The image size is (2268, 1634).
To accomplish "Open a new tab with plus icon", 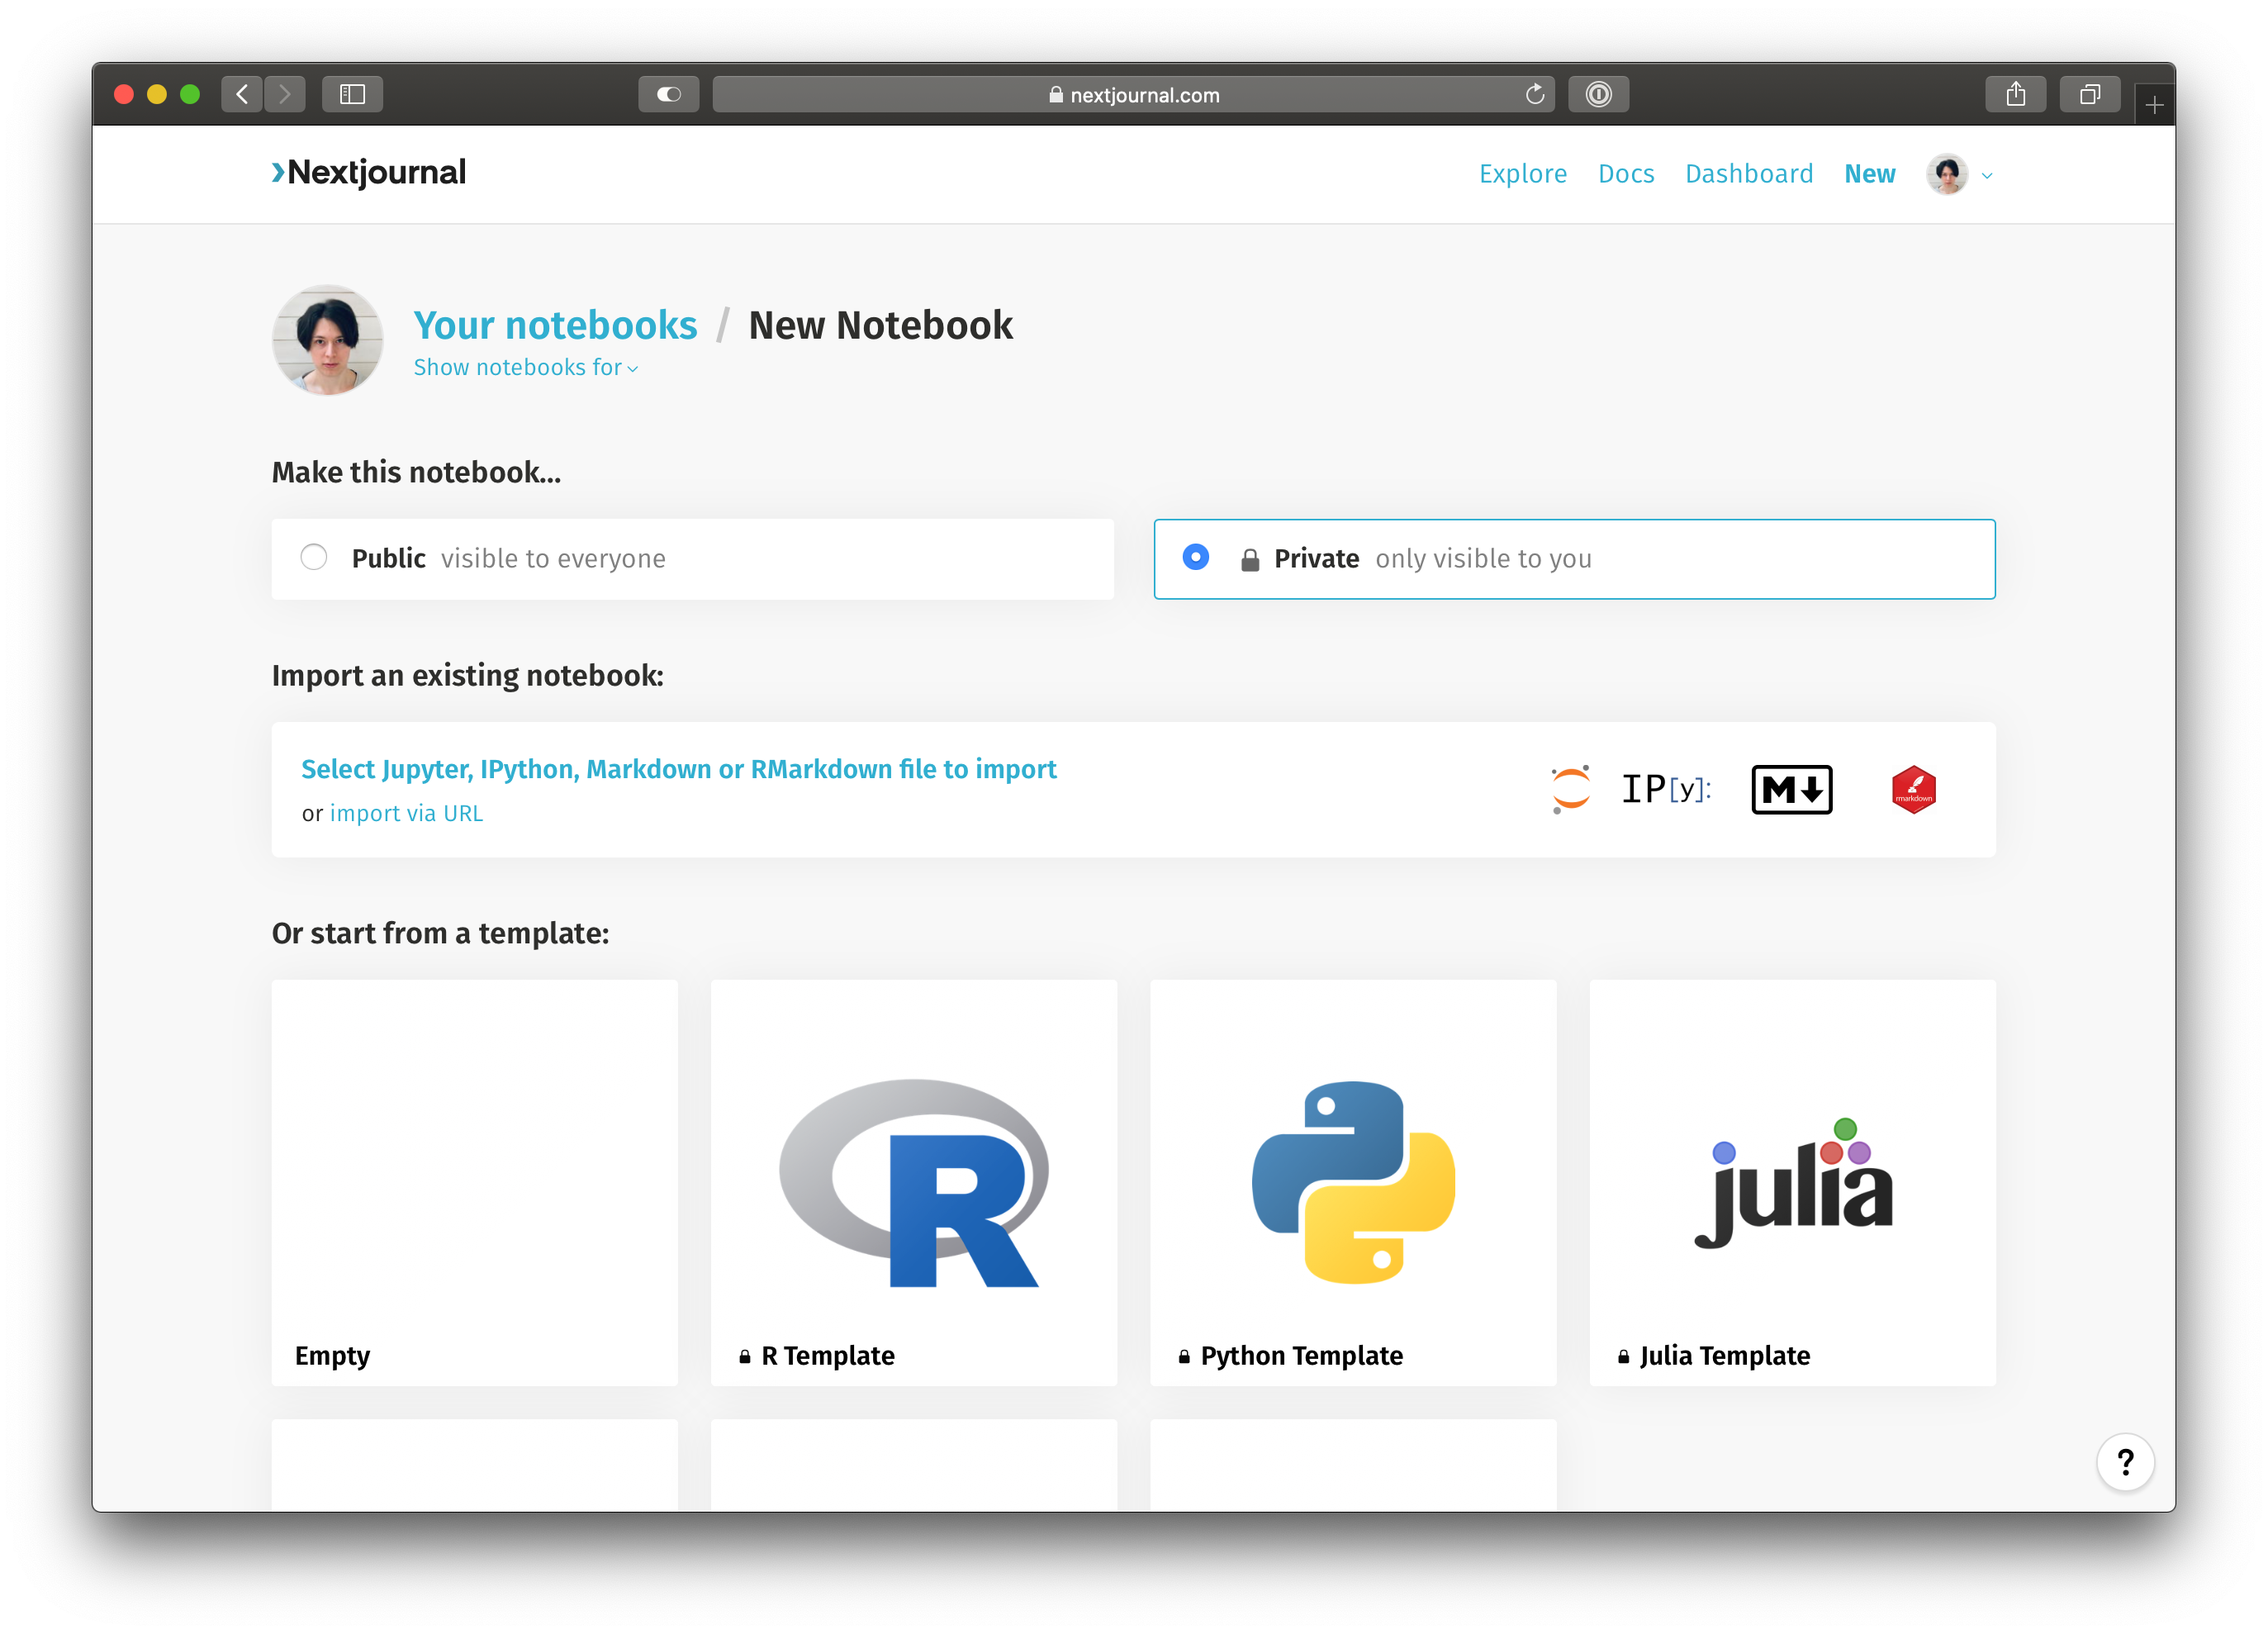I will tap(2154, 104).
